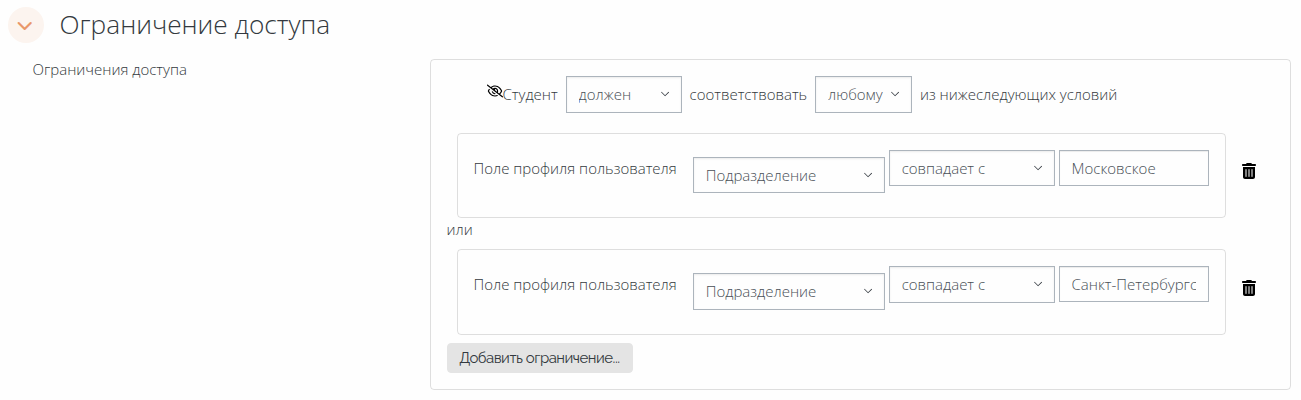Open "совпадает с" dropdown in second condition
This screenshot has width=1301, height=400.
pos(971,285)
